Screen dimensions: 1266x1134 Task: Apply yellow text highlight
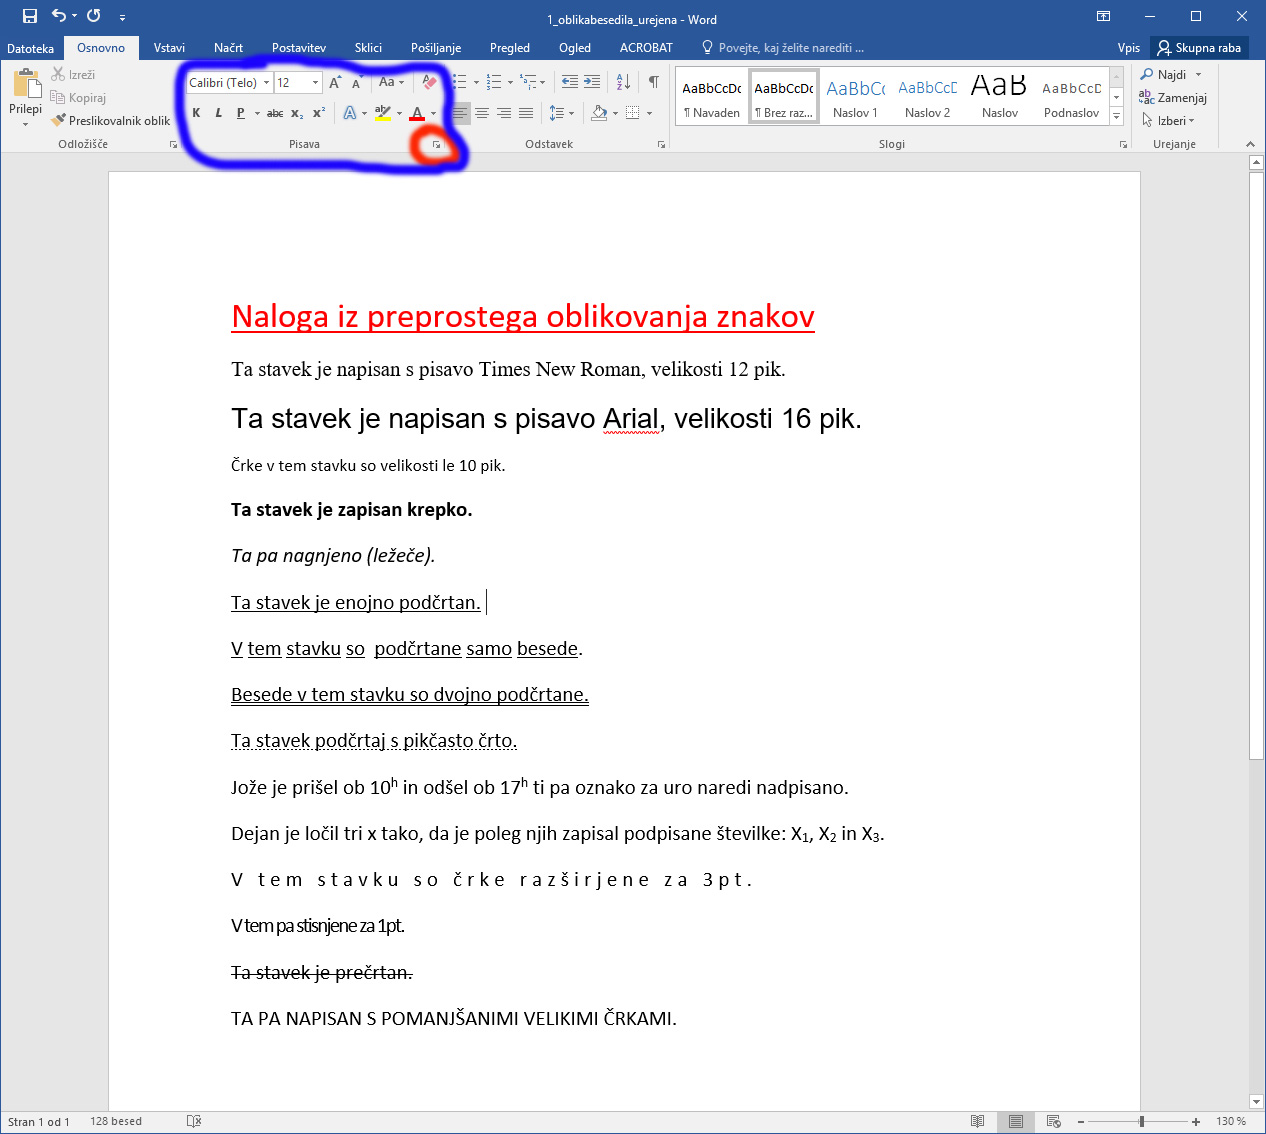pos(383,113)
